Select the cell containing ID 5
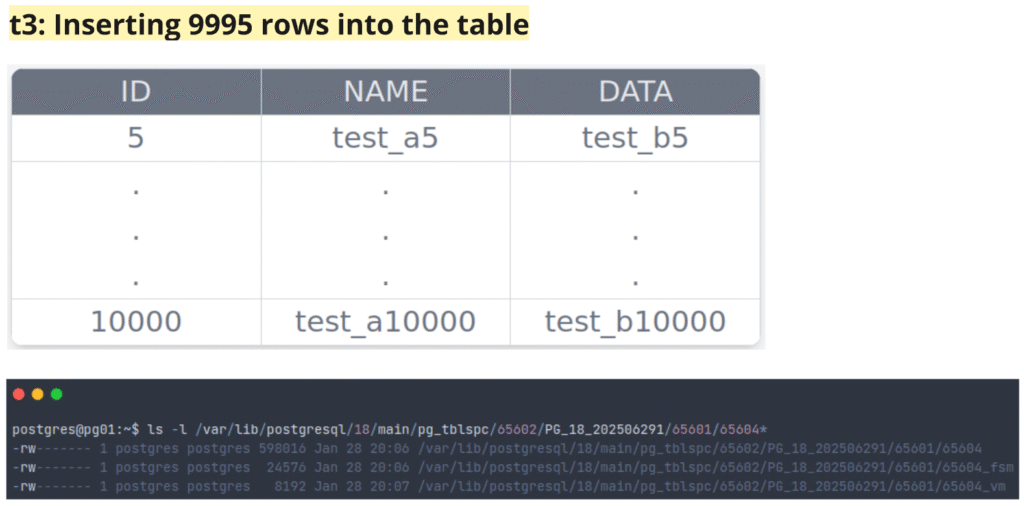1024x506 pixels. [x=136, y=138]
